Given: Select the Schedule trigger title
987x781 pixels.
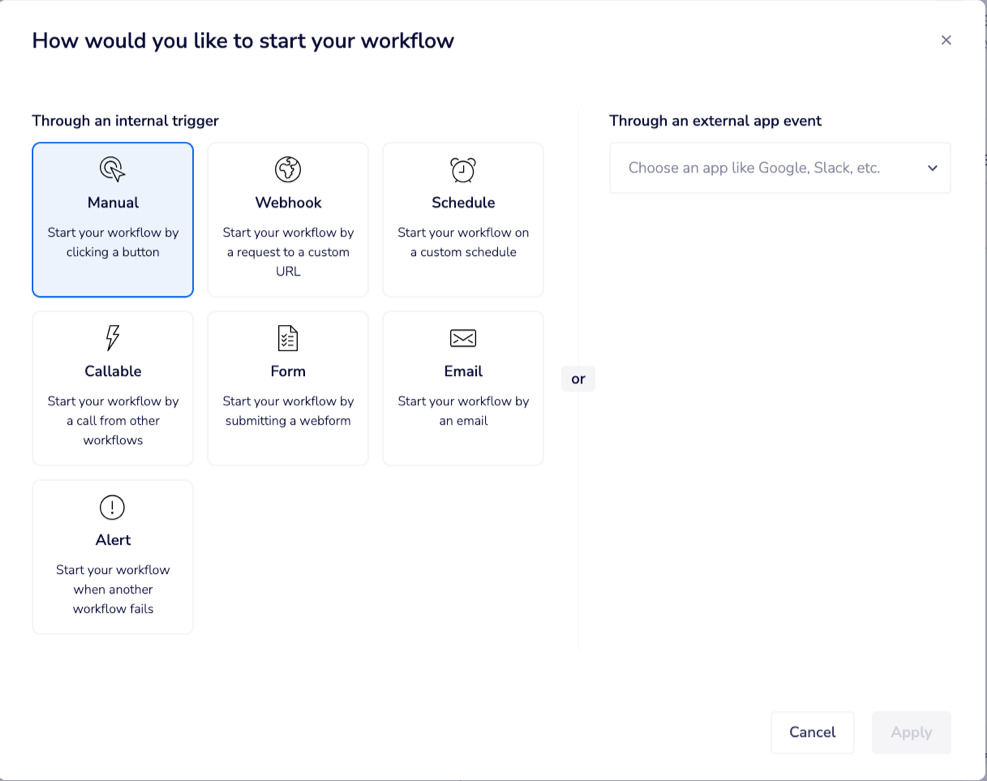Looking at the screenshot, I should [463, 202].
